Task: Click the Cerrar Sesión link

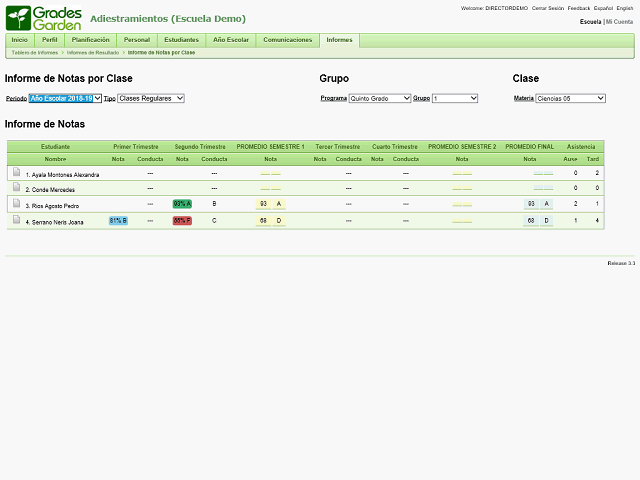Action: [x=547, y=8]
